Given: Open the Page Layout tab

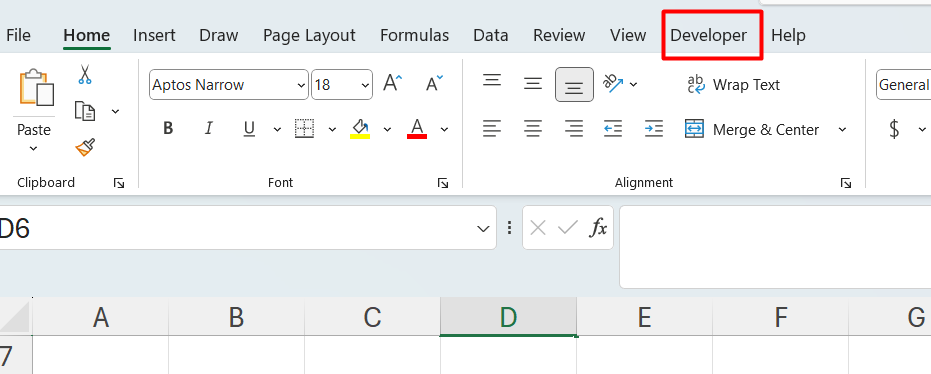Looking at the screenshot, I should click(309, 35).
